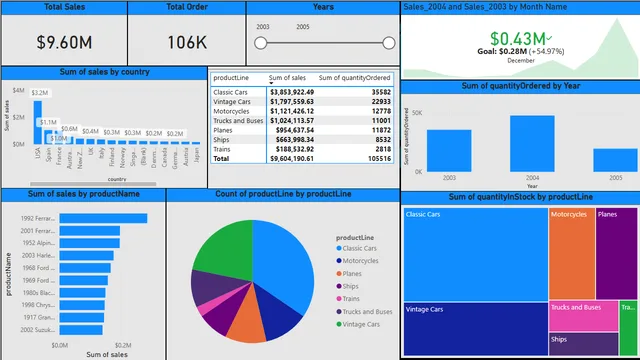This screenshot has height=360, width=640.
Task: Click the Classic Cars legend swatch in pie chart
Action: [x=339, y=248]
